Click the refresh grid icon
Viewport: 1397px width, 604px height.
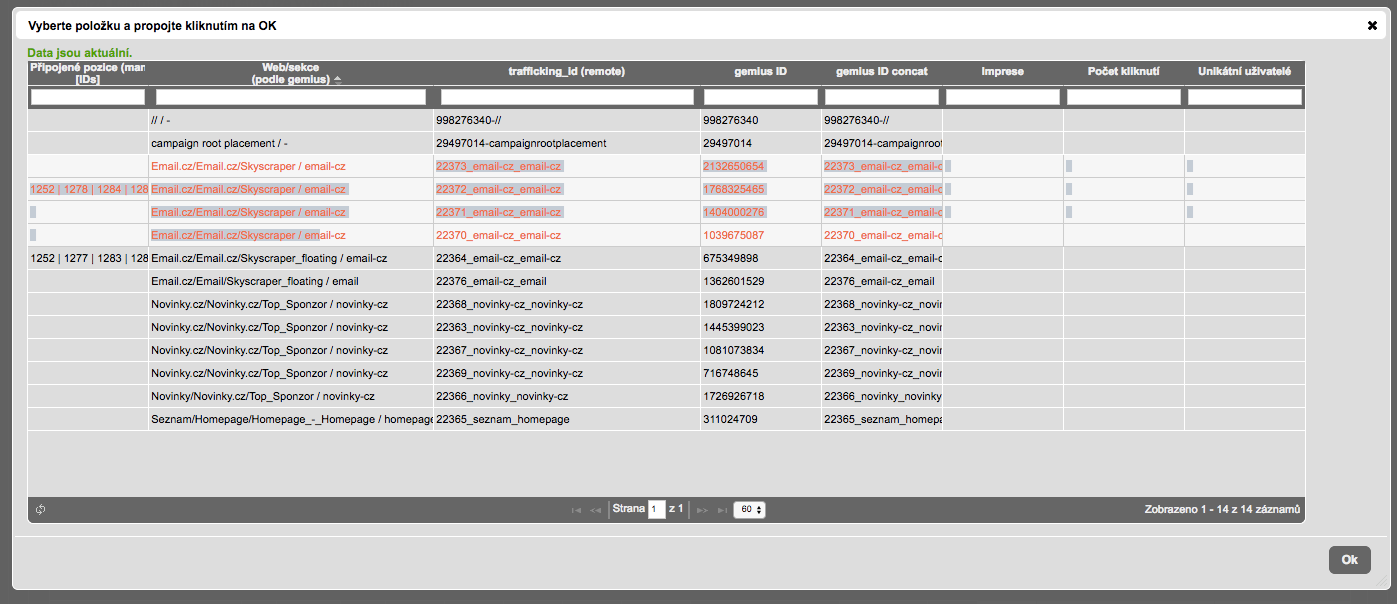[41, 510]
